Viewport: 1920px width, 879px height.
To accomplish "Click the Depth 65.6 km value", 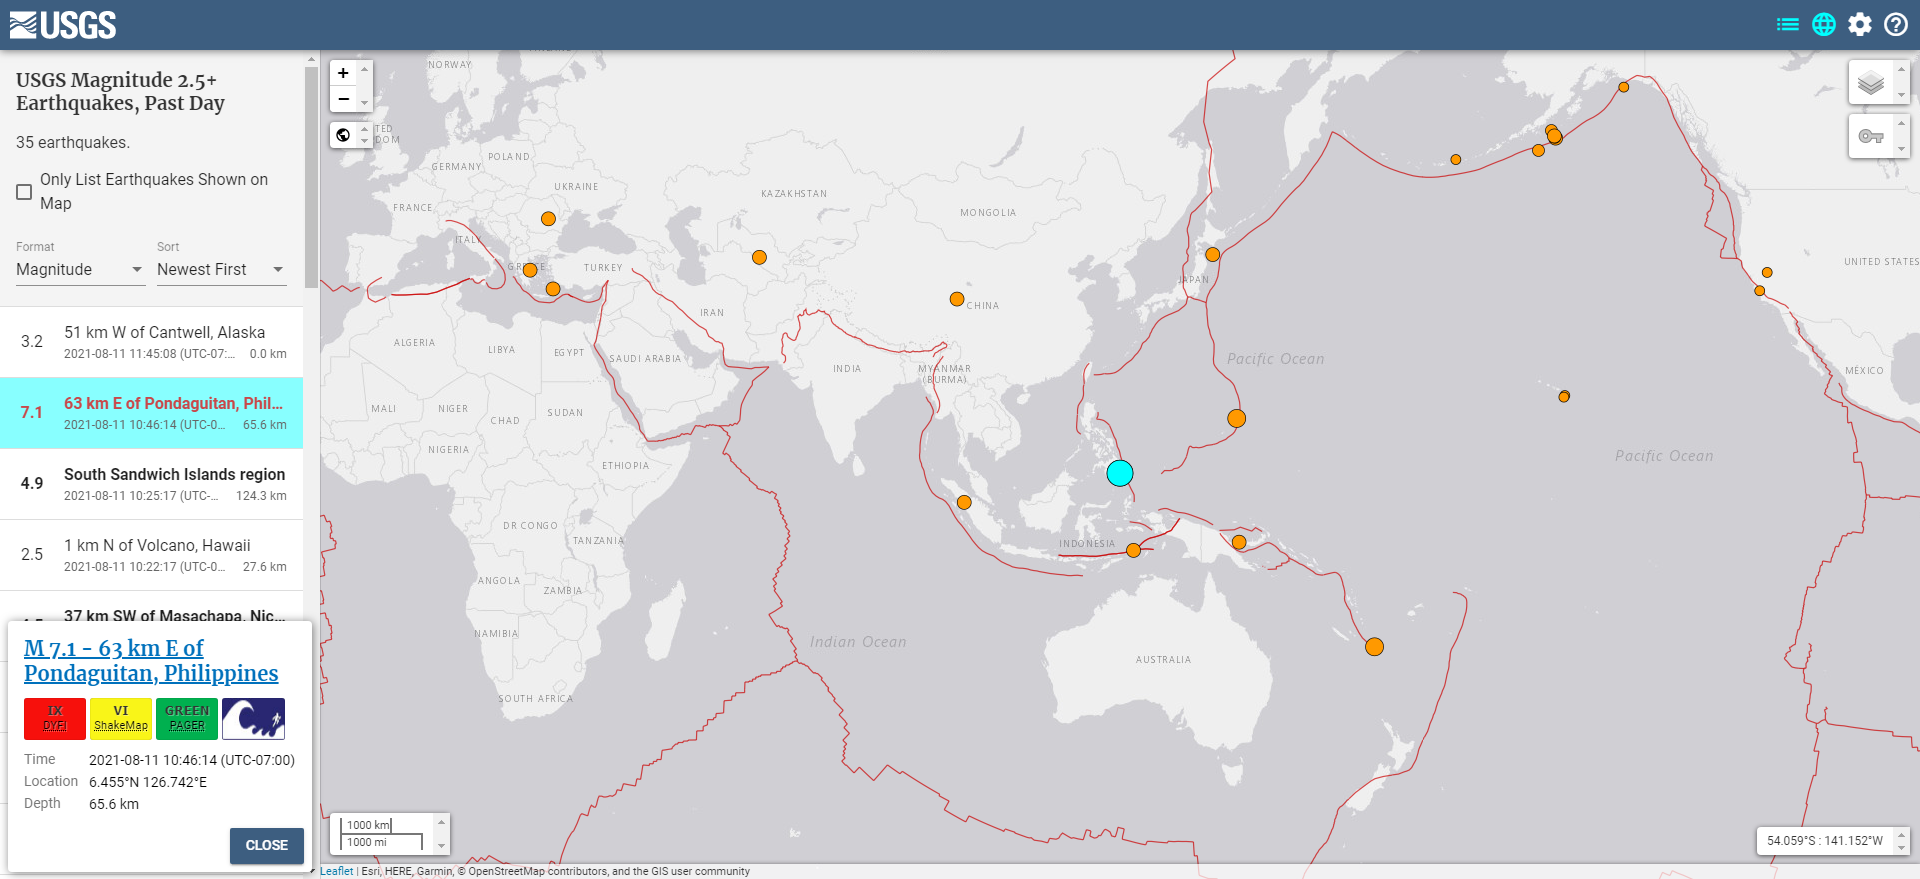I will pos(114,804).
